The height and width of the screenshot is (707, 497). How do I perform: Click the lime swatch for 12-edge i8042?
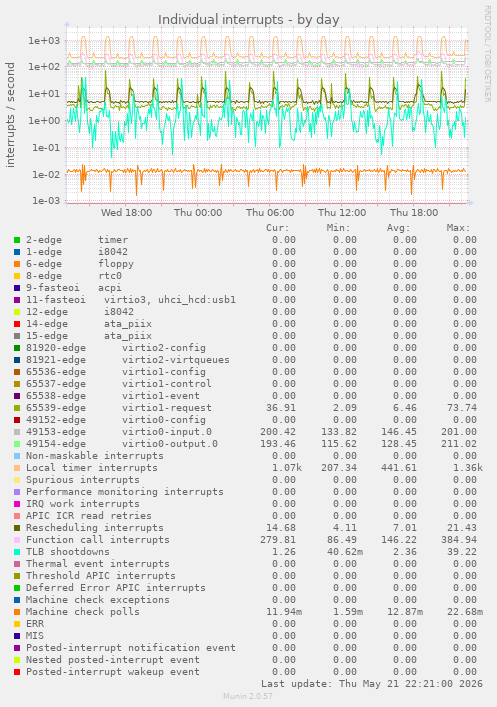pos(17,312)
